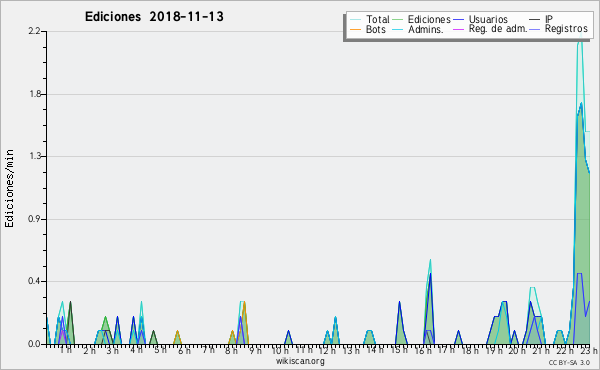Click the 5 h x-axis label

[x=160, y=350]
